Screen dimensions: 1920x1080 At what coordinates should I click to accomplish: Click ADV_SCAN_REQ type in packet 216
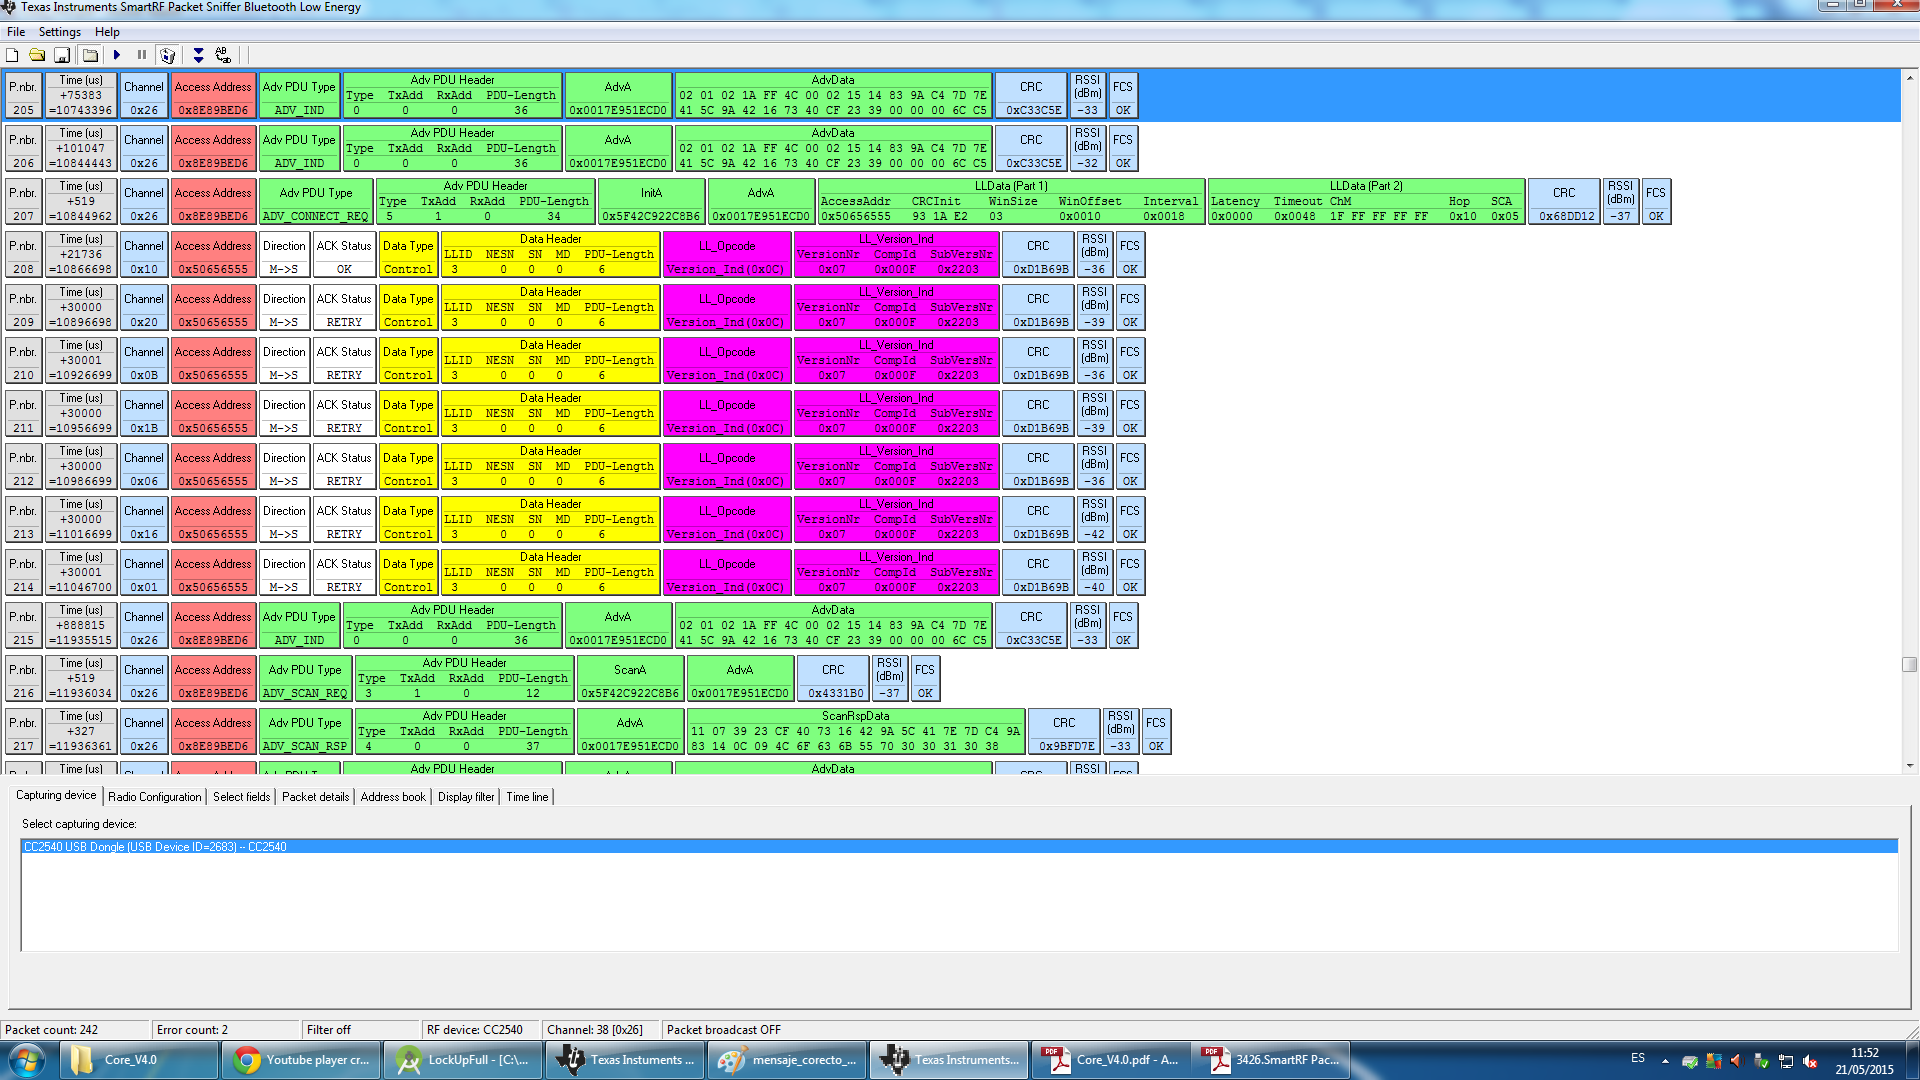tap(305, 679)
